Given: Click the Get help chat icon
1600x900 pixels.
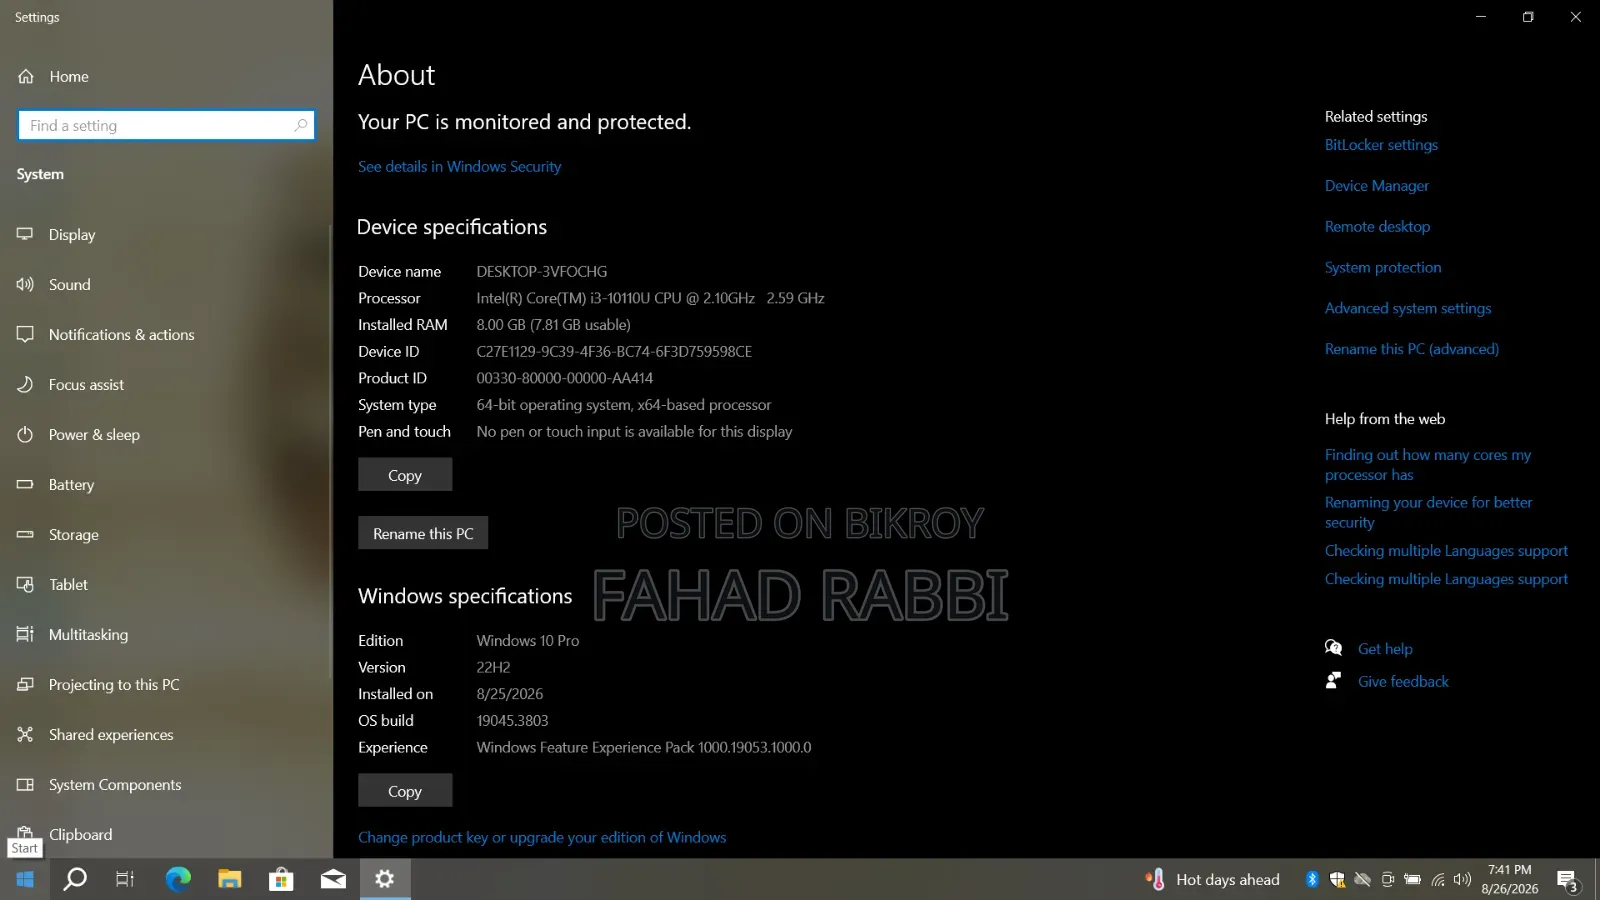Looking at the screenshot, I should coord(1333,648).
